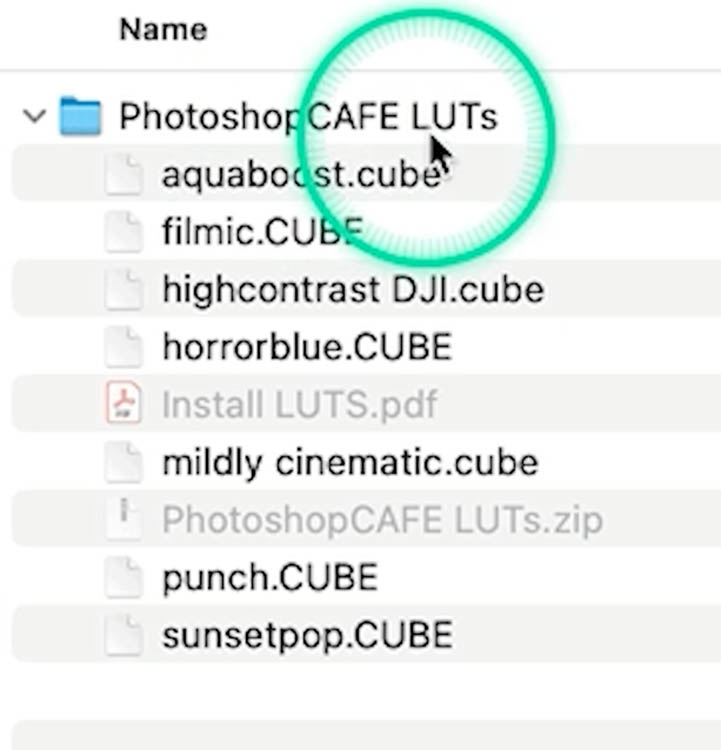Select the Install LUTS.pdf file
Viewport: 721px width, 750px height.
[x=299, y=405]
